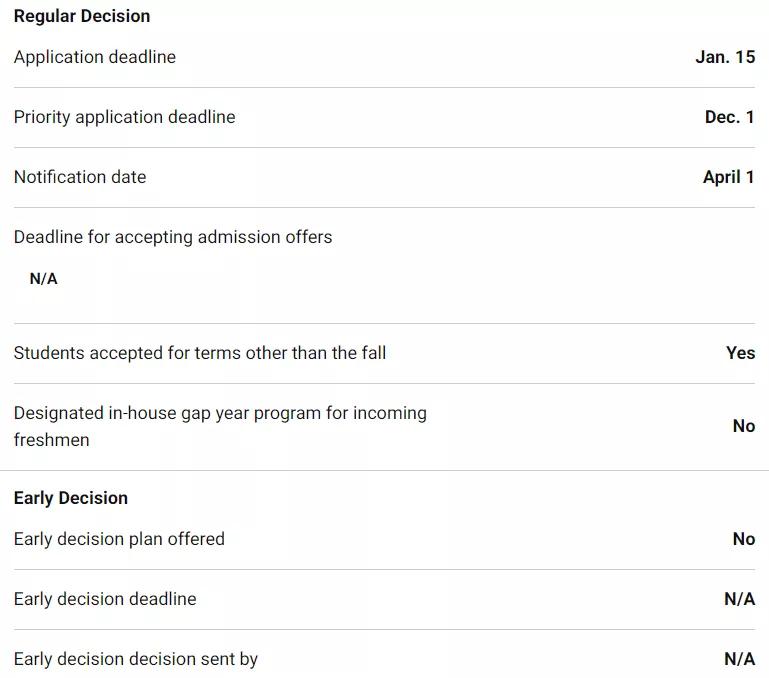Click the Notification date label
Viewport: 769px width, 678px height.
80,177
